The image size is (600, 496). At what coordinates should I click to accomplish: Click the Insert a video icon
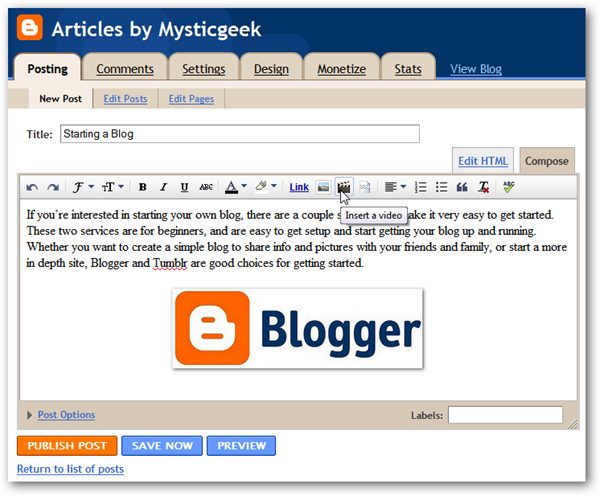(x=344, y=187)
